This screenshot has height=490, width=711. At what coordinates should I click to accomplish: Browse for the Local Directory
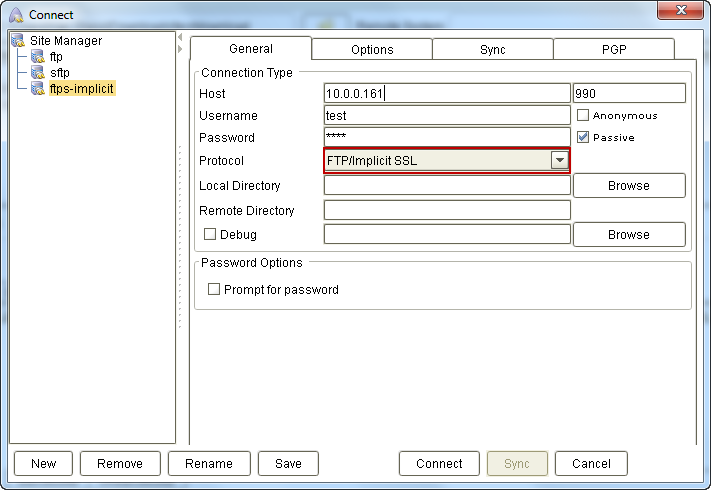point(629,185)
